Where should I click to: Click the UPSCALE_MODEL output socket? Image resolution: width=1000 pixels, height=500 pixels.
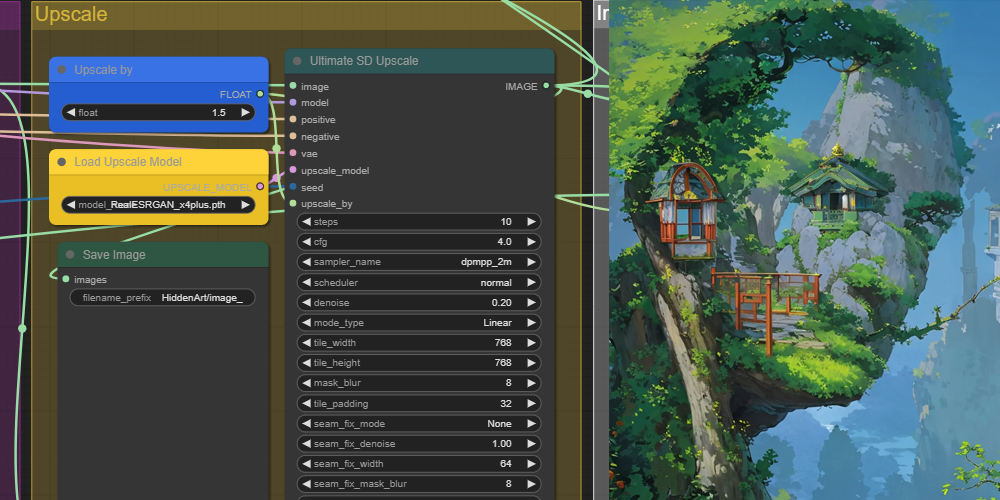(260, 187)
